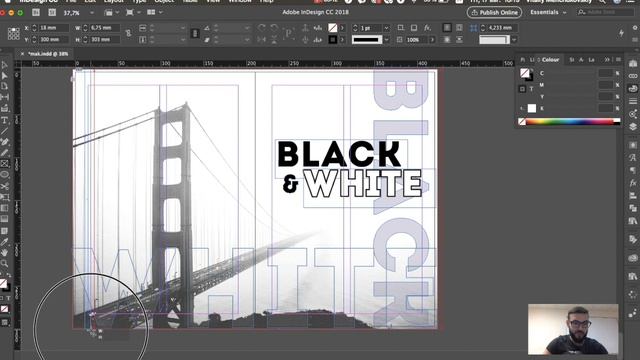Screen dimensions: 640x360
Task: Select the Zoom magnifier tool
Action: click(4, 264)
